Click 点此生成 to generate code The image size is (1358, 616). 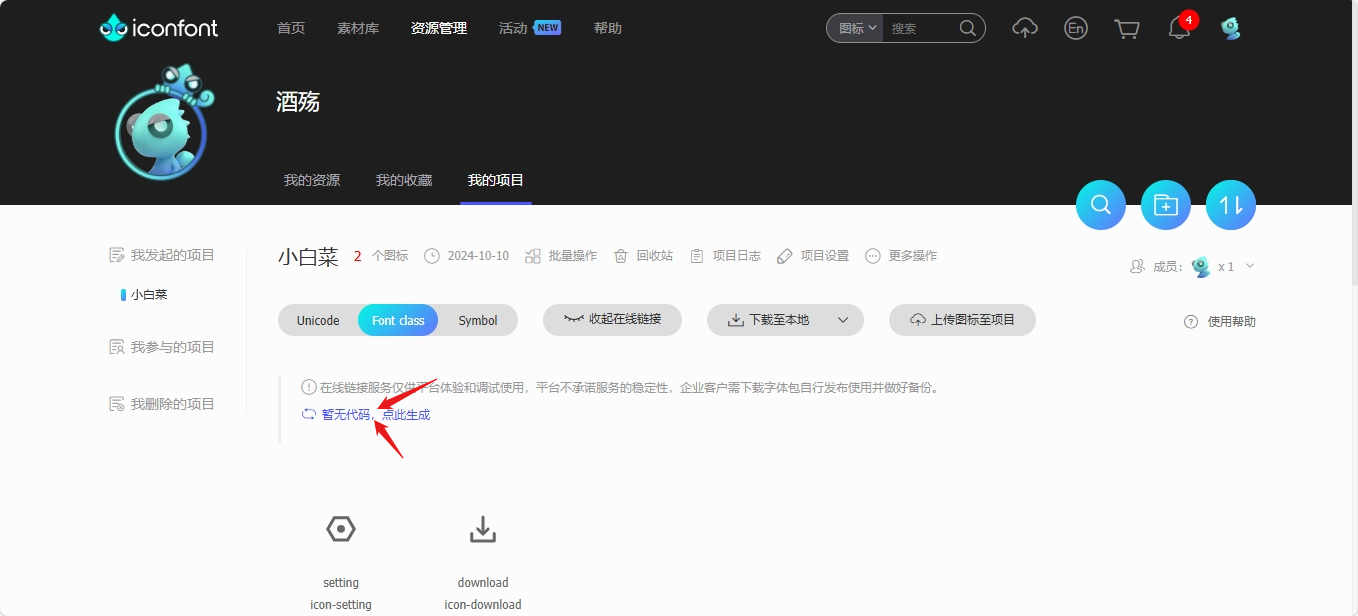pos(404,413)
